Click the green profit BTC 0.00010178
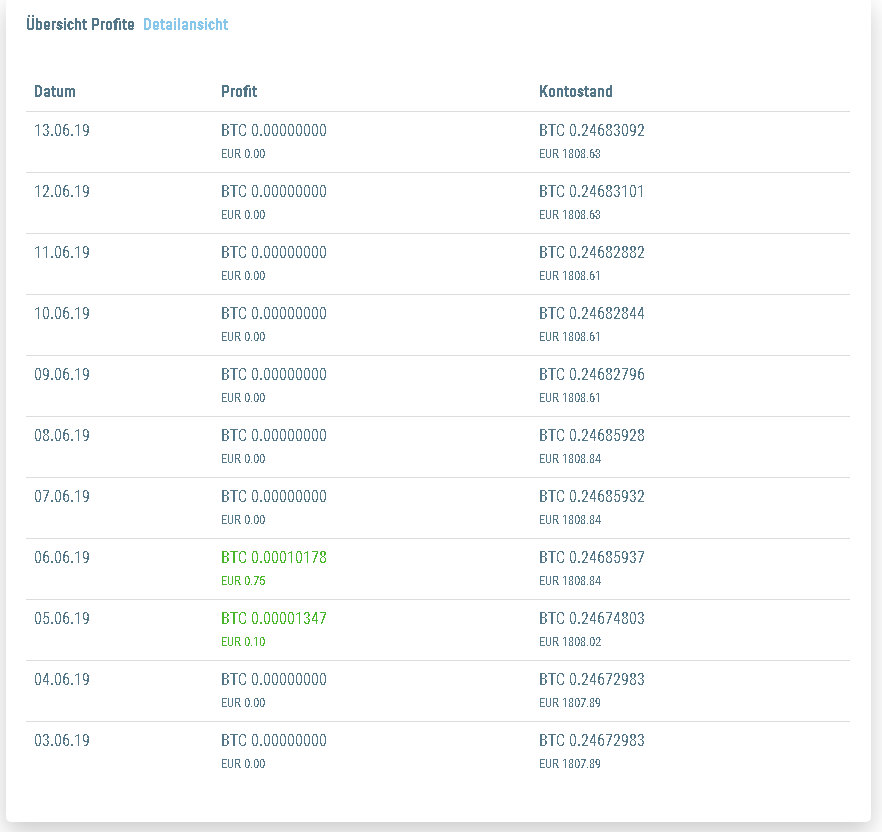 pyautogui.click(x=274, y=557)
